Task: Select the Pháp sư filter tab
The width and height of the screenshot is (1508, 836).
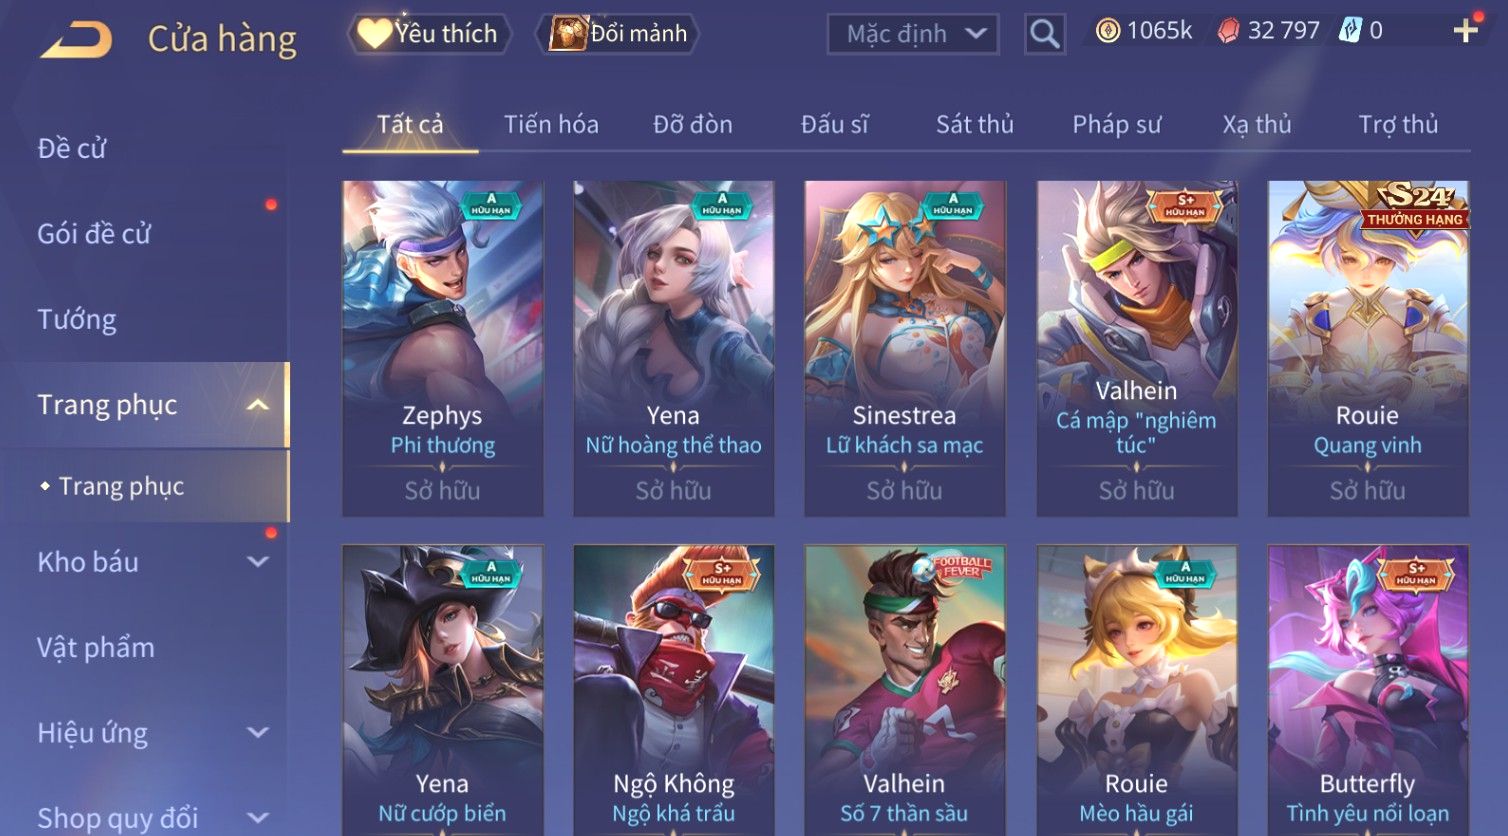Action: pos(1117,125)
